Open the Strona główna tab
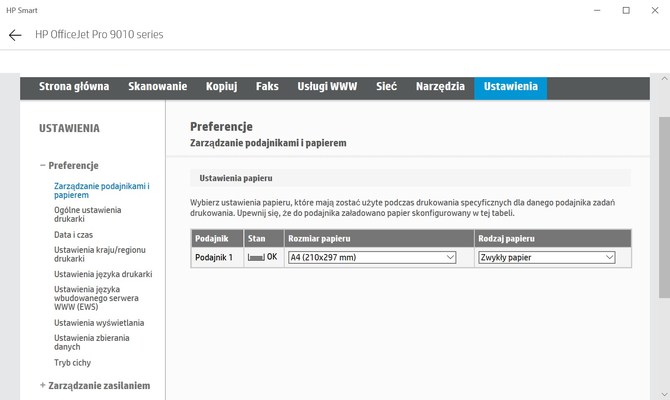This screenshot has width=670, height=400. [74, 86]
